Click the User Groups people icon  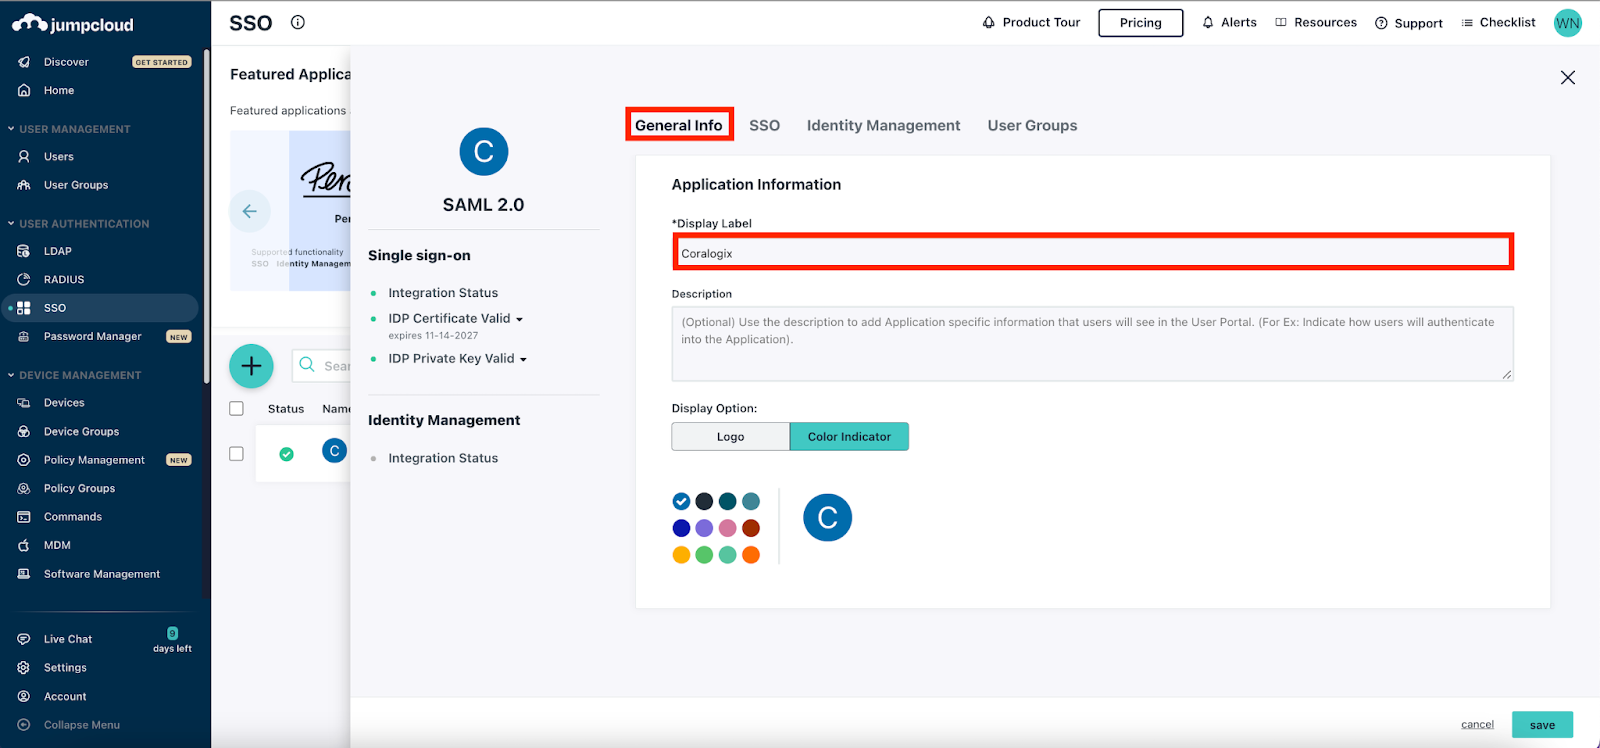point(24,185)
